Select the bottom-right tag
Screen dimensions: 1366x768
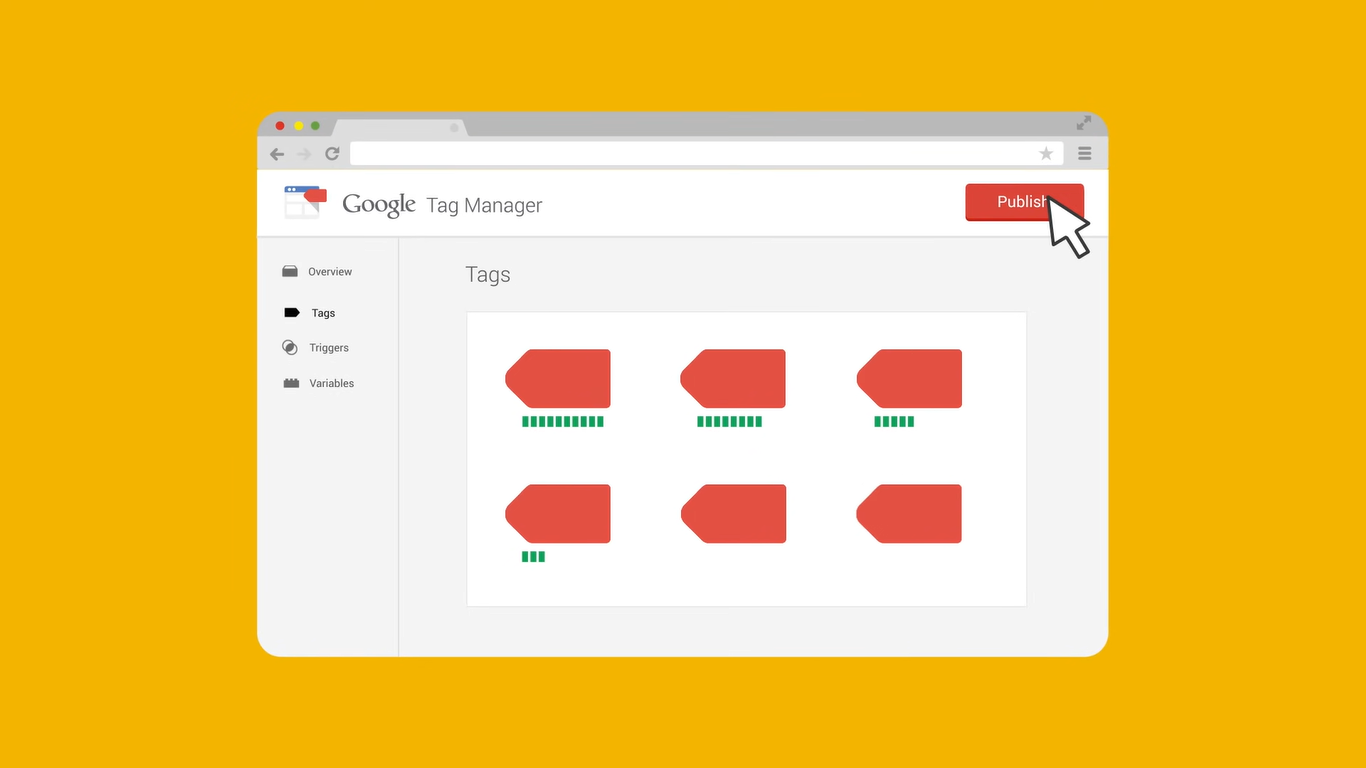(x=909, y=514)
